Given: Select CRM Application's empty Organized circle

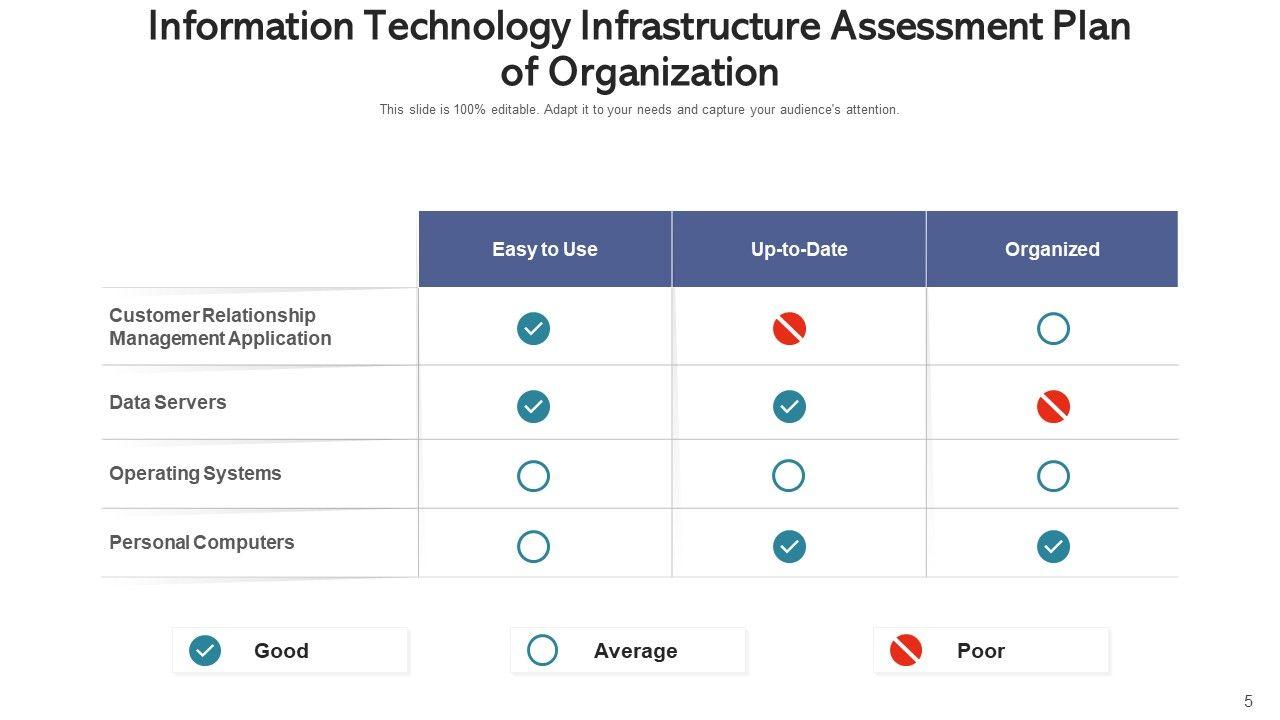Looking at the screenshot, I should (1053, 328).
